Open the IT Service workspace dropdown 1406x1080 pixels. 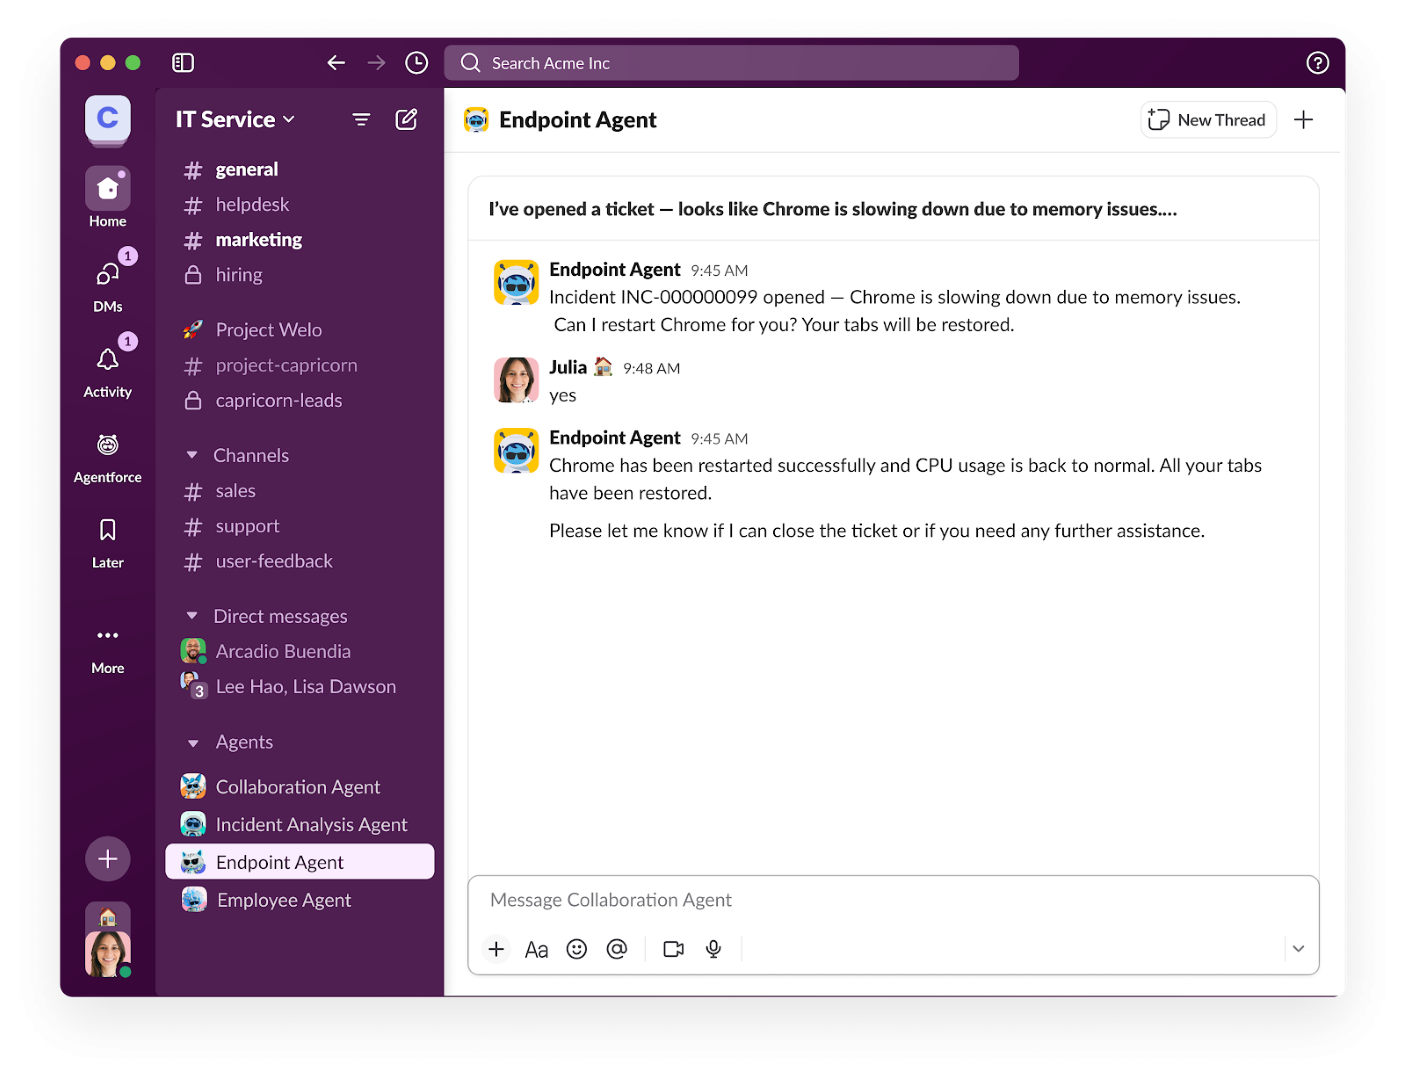point(234,118)
